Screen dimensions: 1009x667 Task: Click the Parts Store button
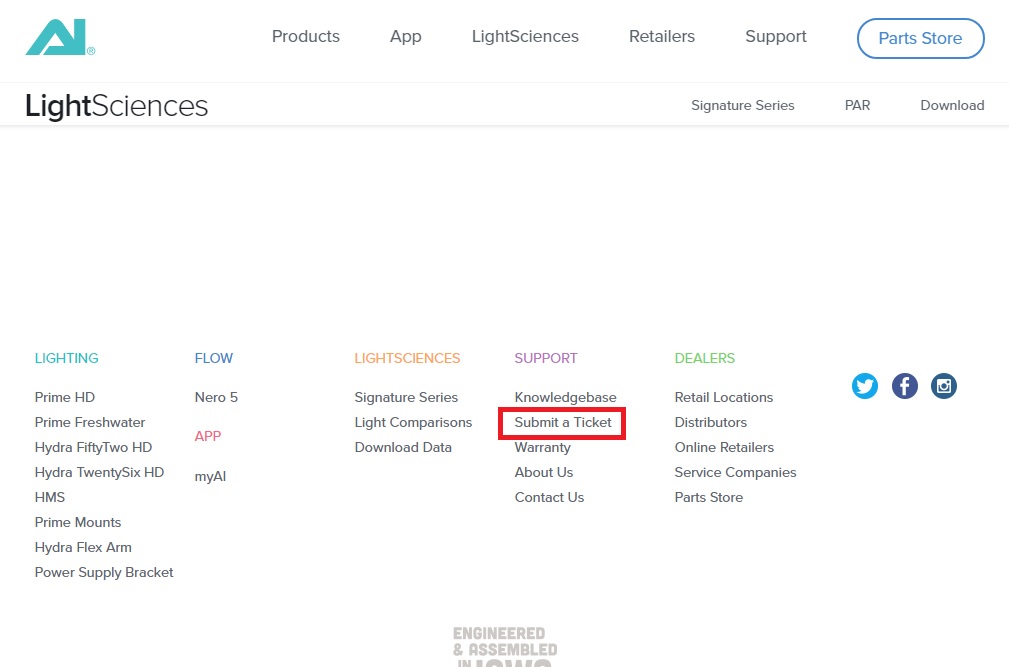[x=920, y=39]
